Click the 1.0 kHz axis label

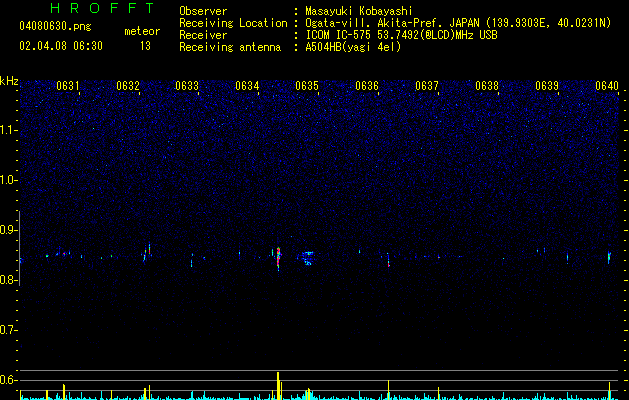point(9,180)
